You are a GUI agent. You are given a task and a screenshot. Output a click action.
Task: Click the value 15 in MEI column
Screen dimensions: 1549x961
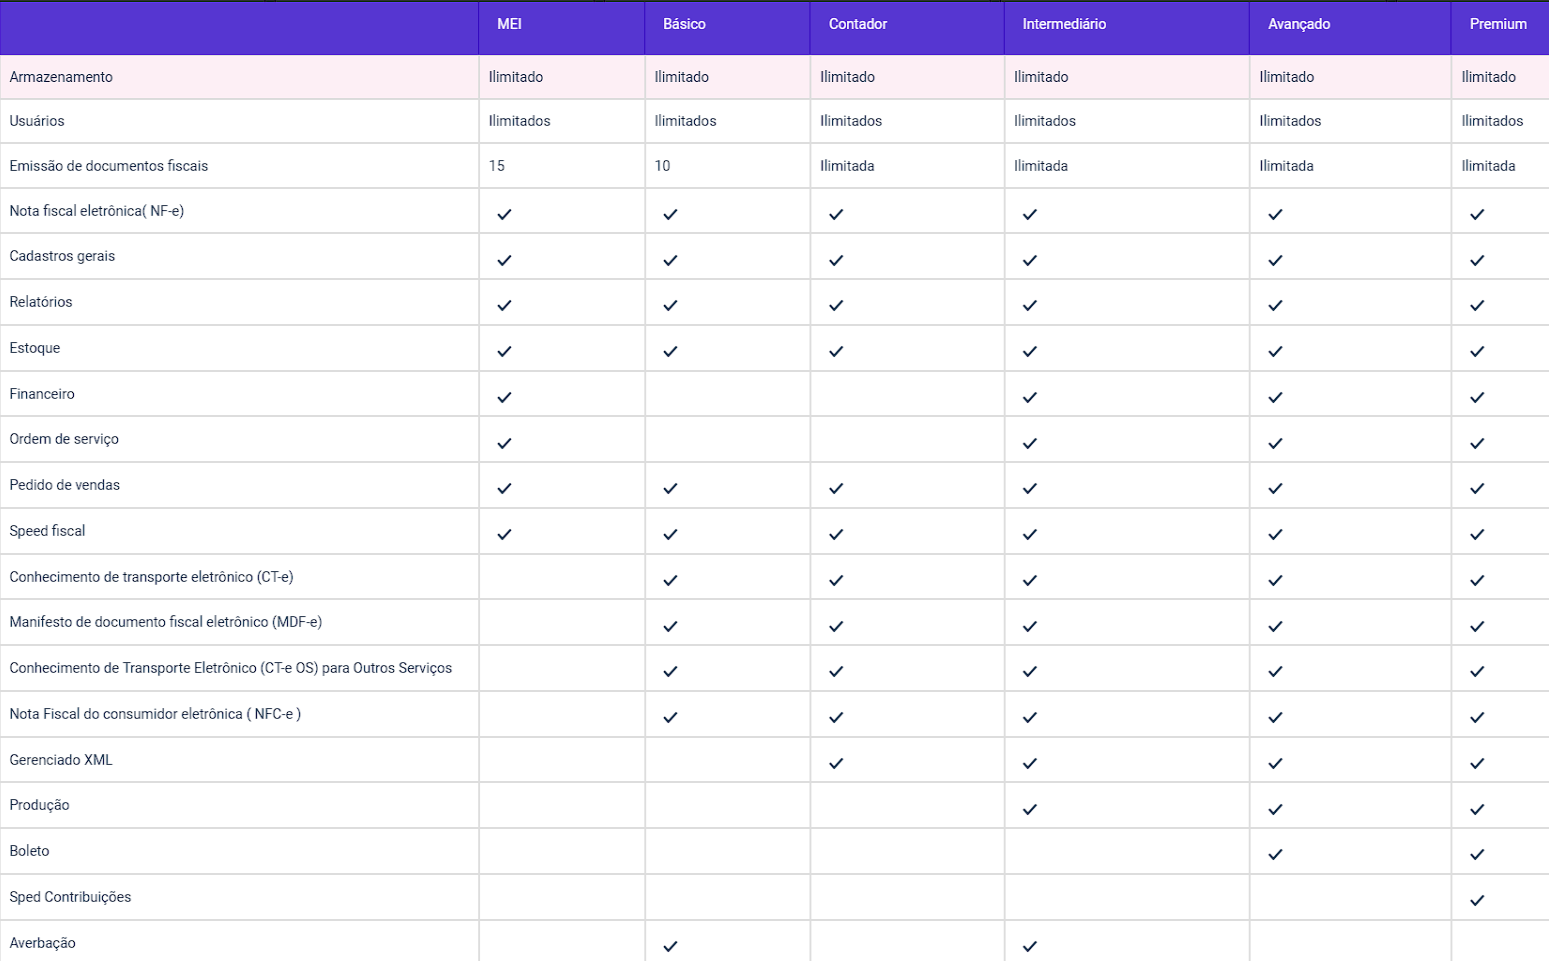pyautogui.click(x=497, y=166)
